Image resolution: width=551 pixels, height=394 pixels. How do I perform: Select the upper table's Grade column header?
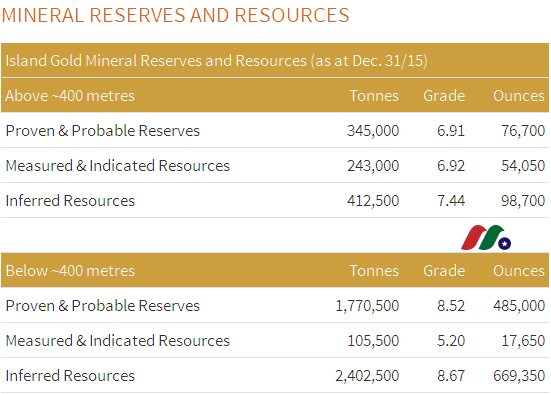pos(444,96)
